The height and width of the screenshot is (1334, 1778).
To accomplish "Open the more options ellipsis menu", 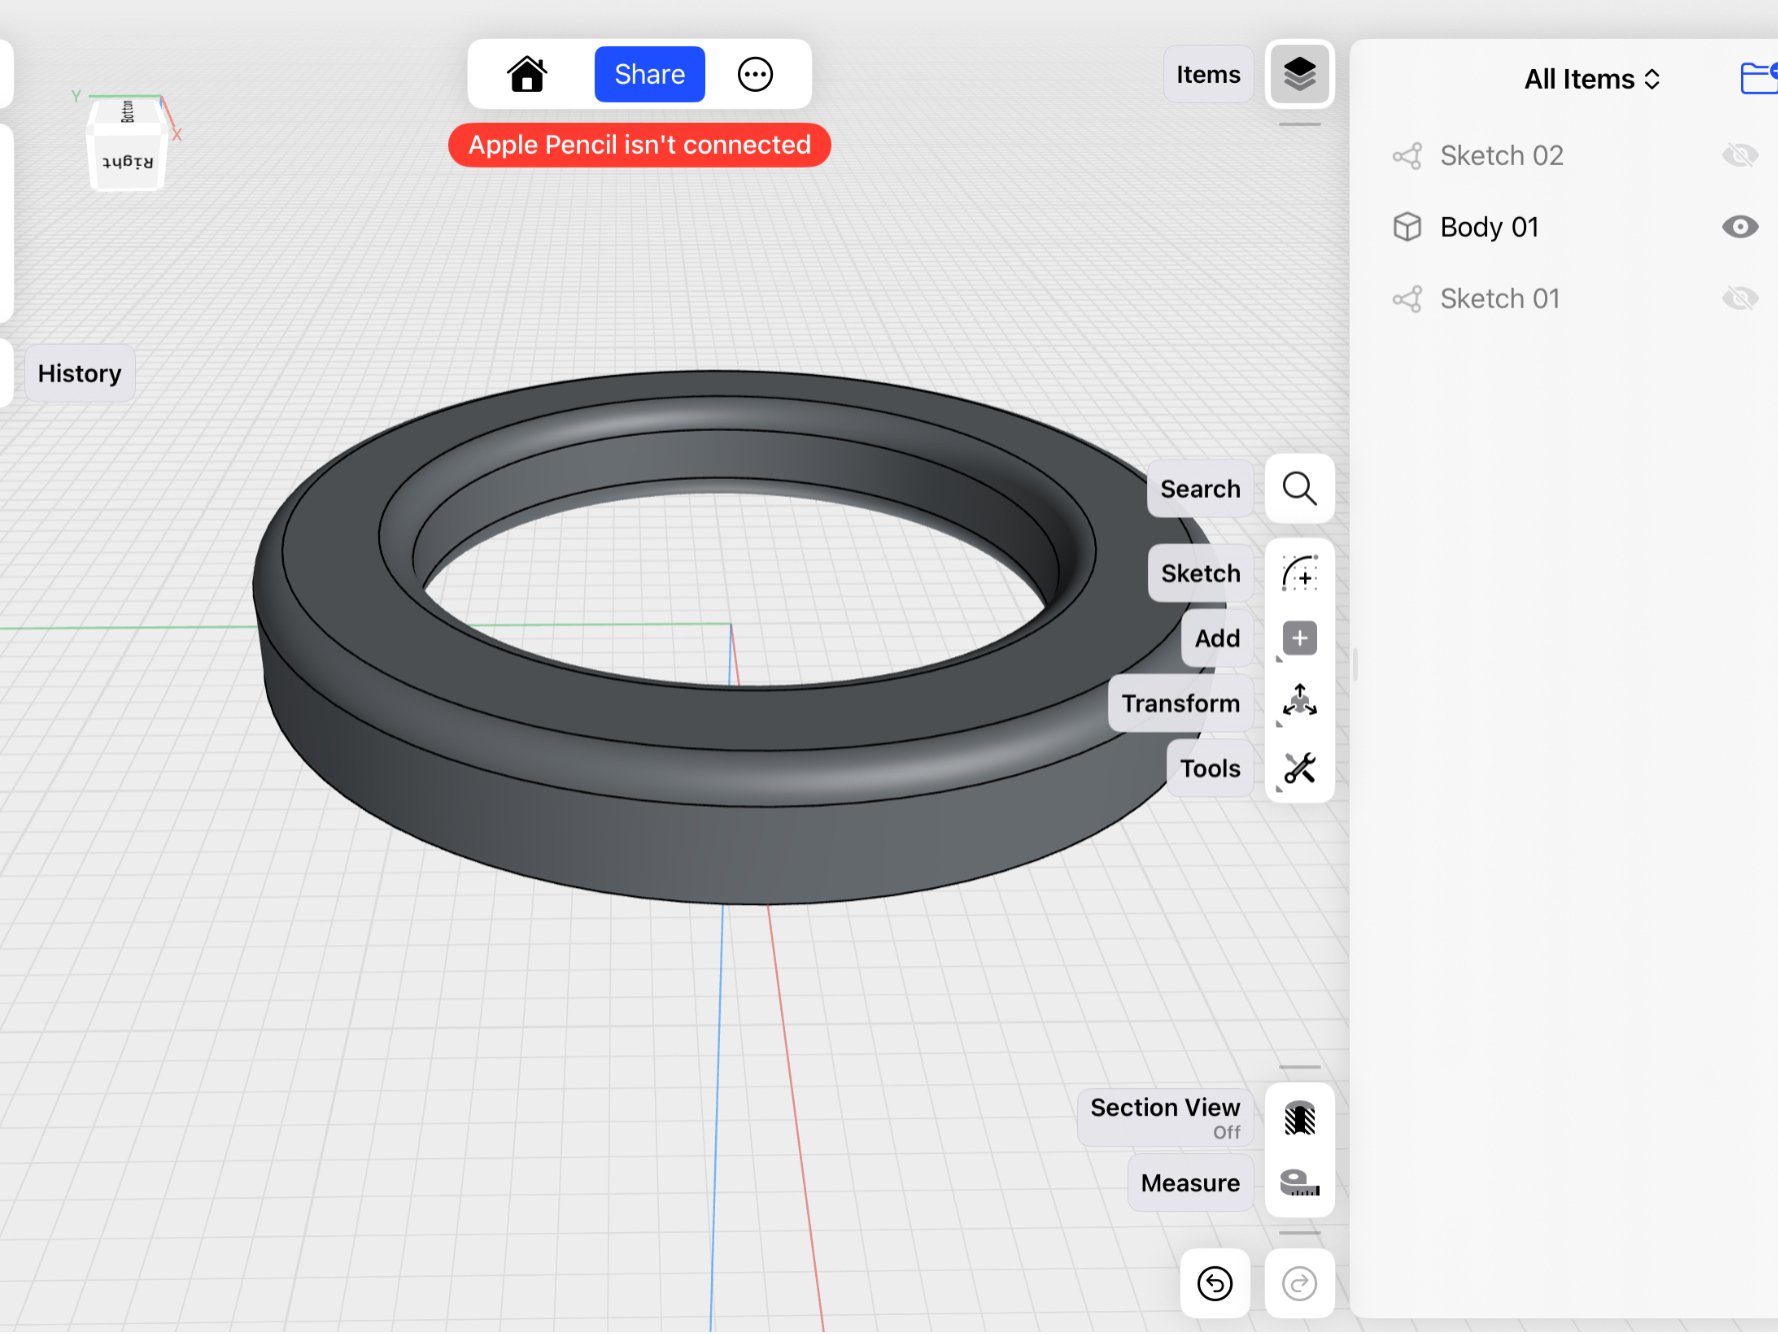I will (755, 74).
